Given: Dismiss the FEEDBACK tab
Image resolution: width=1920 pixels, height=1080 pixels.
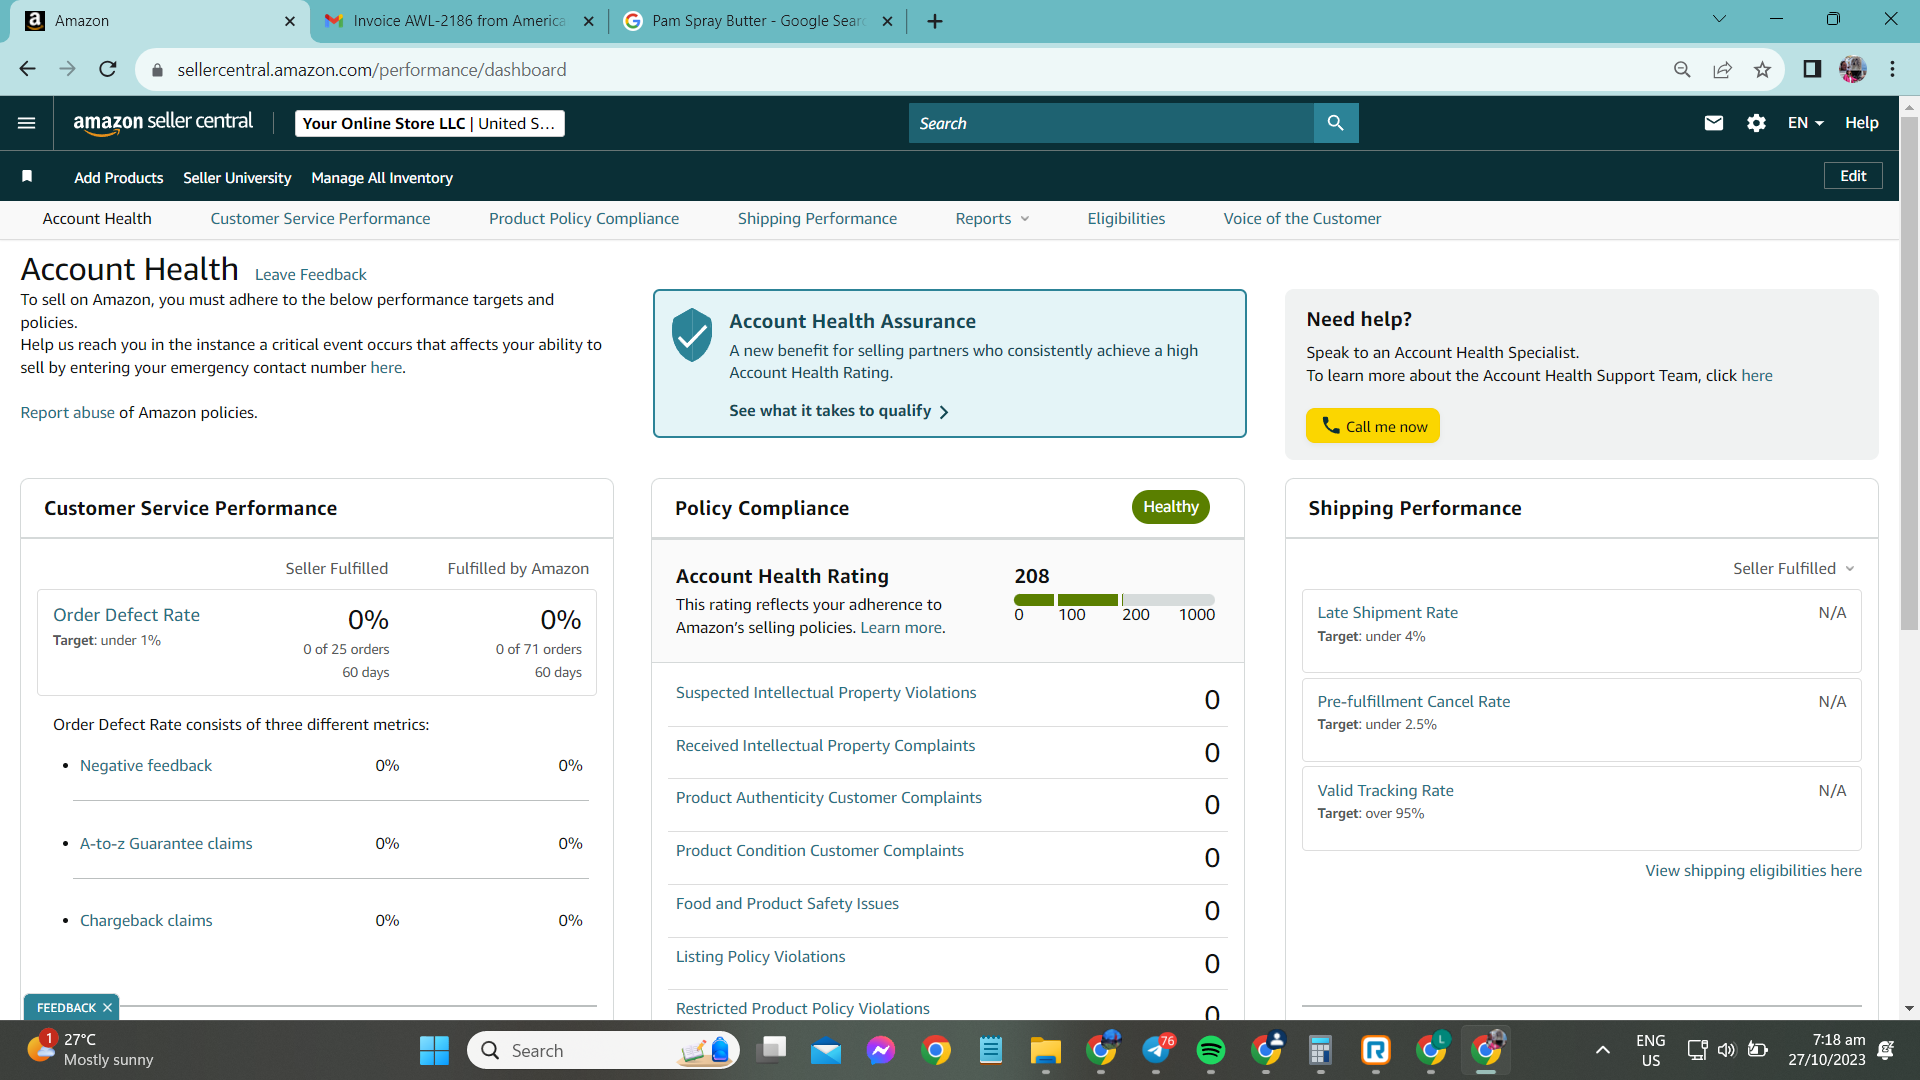Looking at the screenshot, I should [107, 1008].
